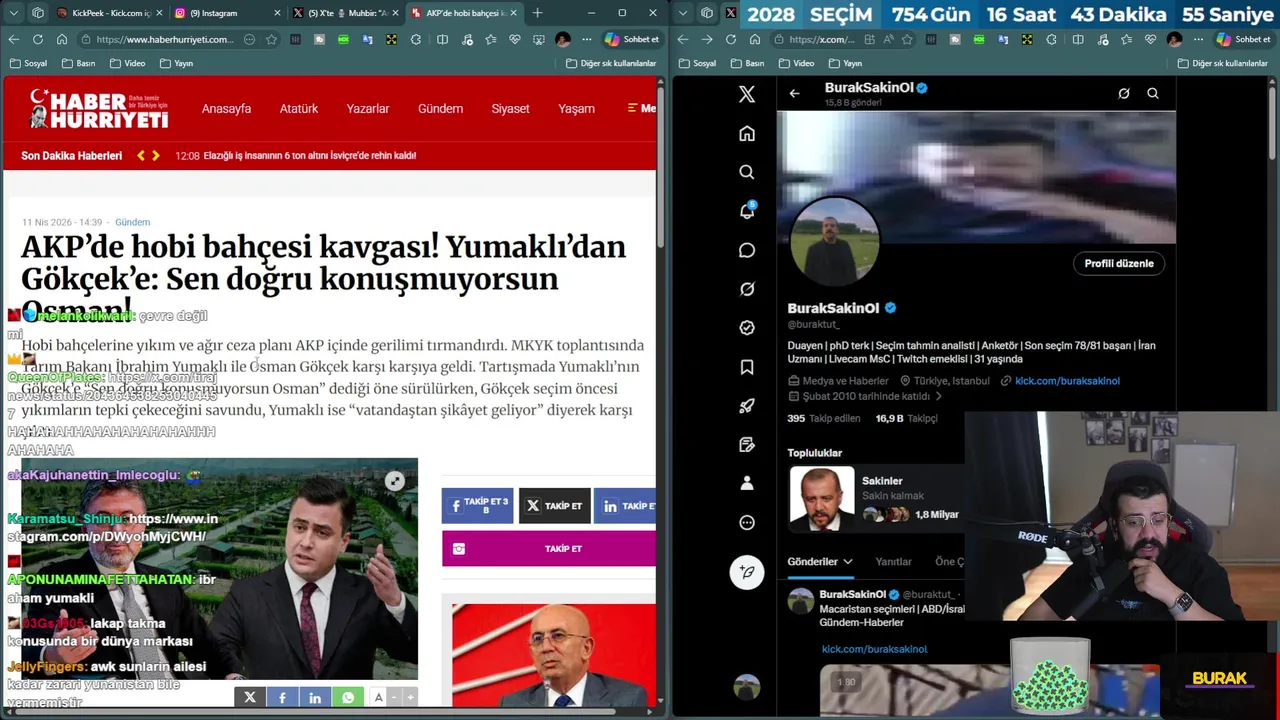The image size is (1280, 720).
Task: Follow on X TAKİP ET button
Action: tap(554, 506)
